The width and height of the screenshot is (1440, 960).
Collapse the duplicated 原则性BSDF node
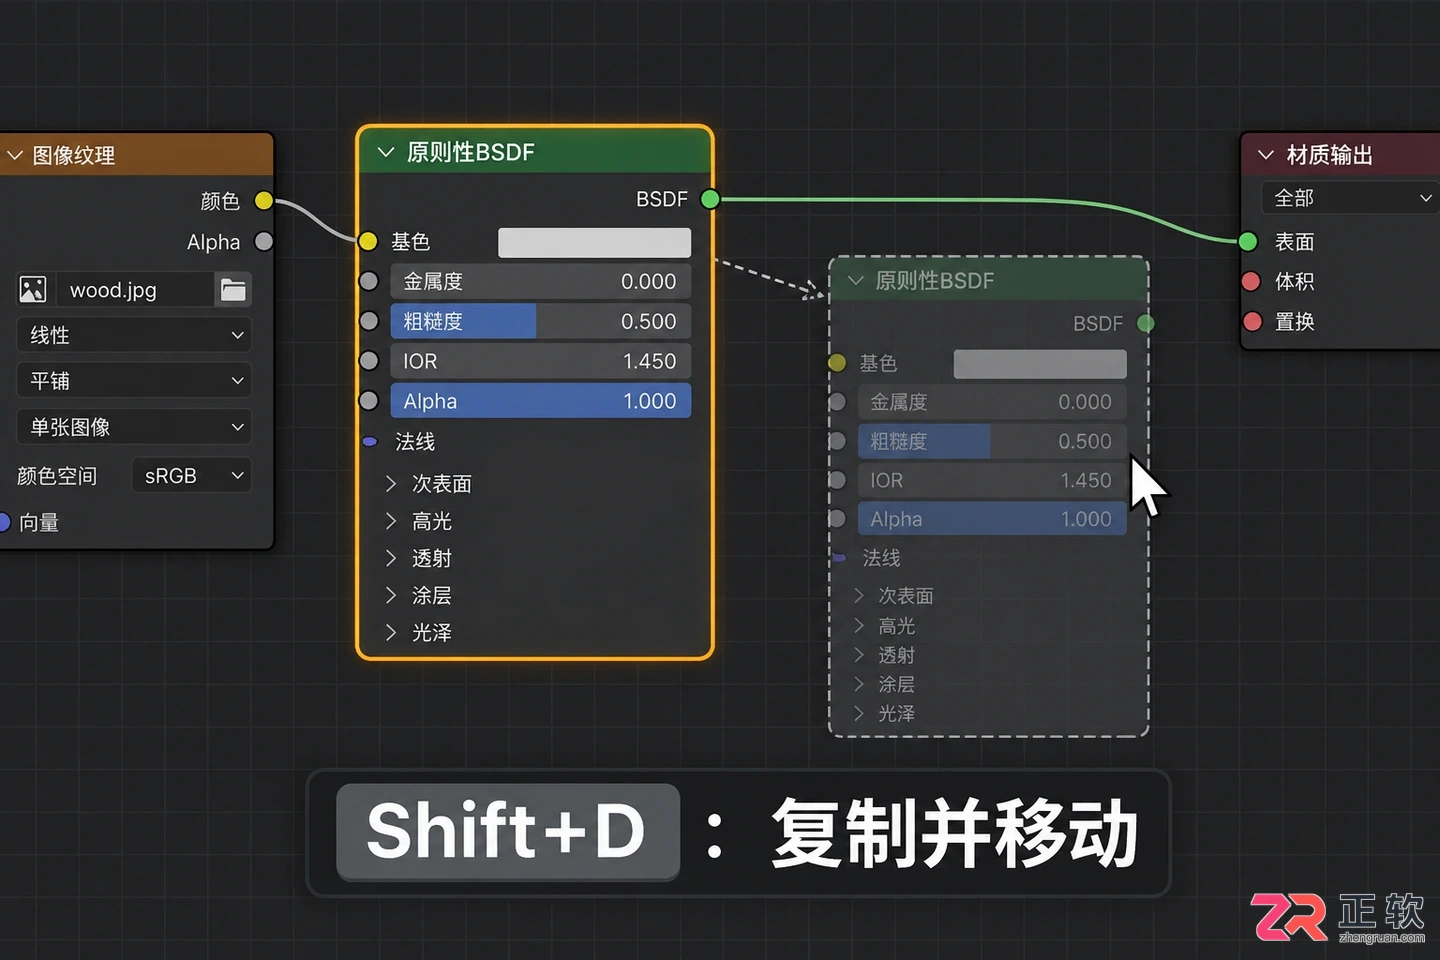(855, 280)
